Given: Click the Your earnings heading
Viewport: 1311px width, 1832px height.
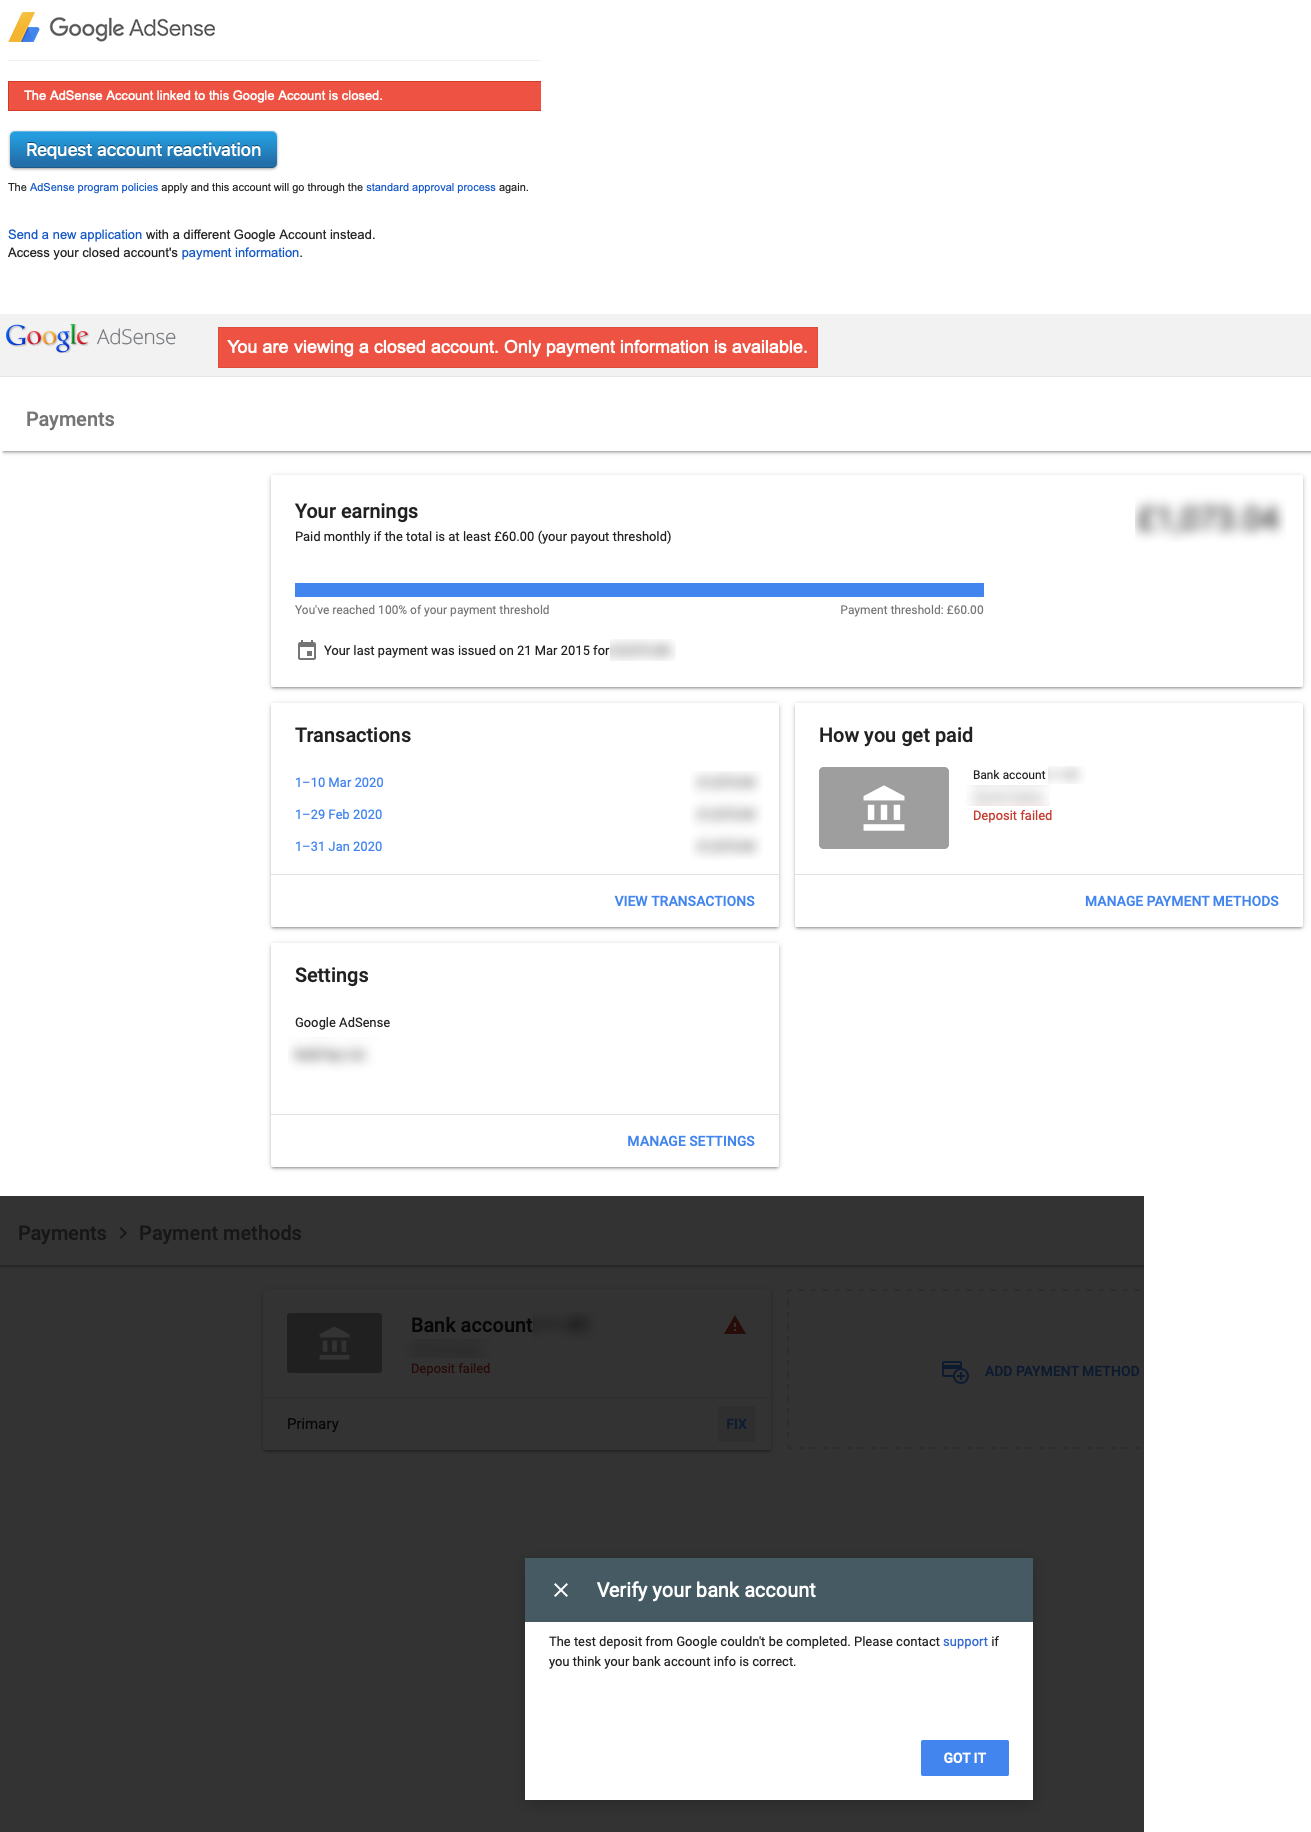Looking at the screenshot, I should coord(357,511).
